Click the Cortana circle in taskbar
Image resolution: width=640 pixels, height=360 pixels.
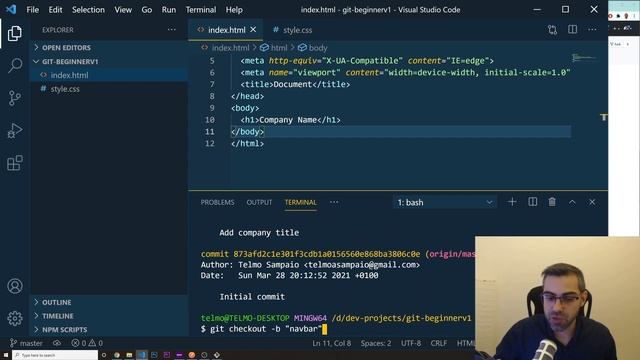(x=104, y=355)
